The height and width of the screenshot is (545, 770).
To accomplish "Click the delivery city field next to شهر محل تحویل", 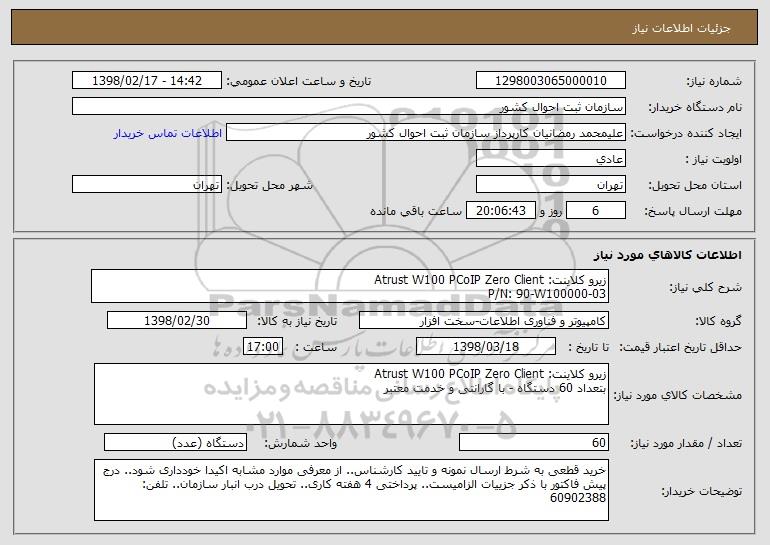I will click(147, 185).
